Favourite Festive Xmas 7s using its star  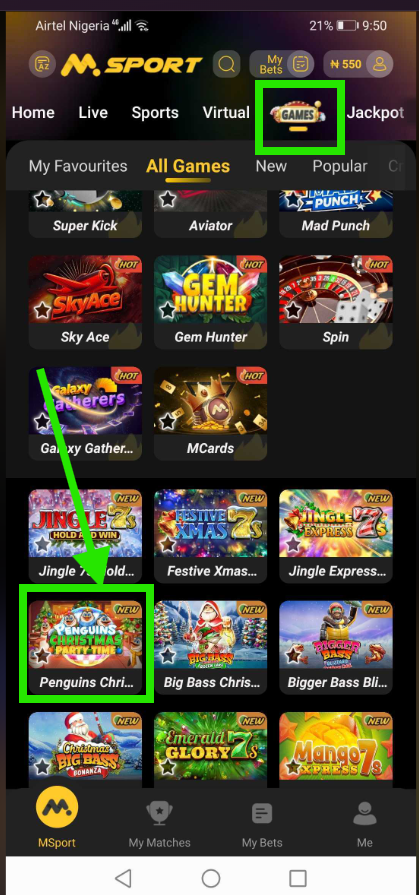168,545
